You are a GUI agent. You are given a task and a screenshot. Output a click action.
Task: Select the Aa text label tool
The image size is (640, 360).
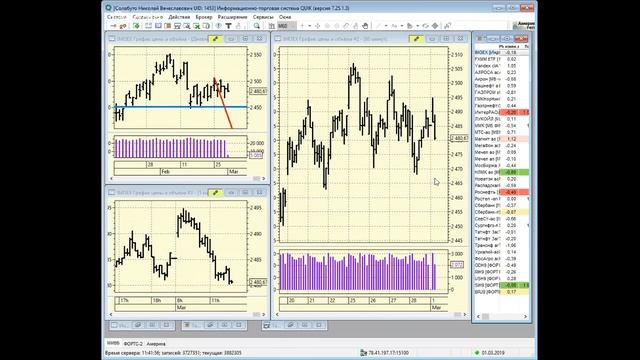pos(394,26)
